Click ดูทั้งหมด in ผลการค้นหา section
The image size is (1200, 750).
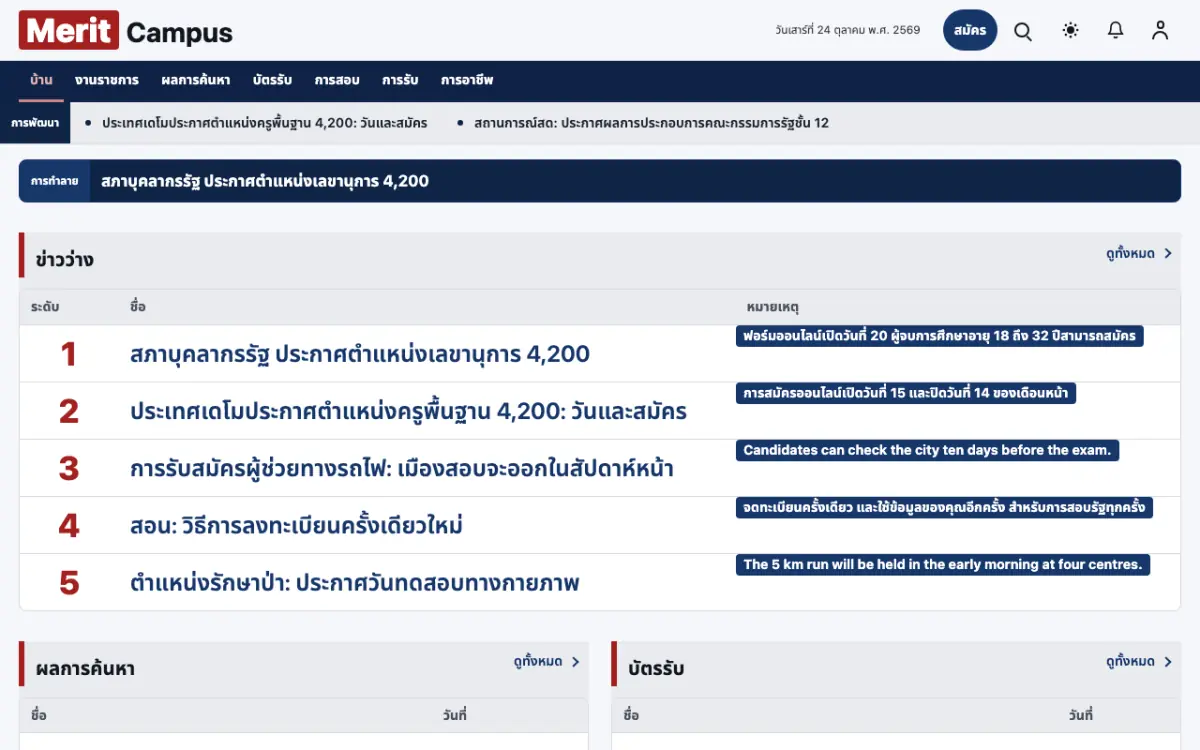tap(538, 662)
